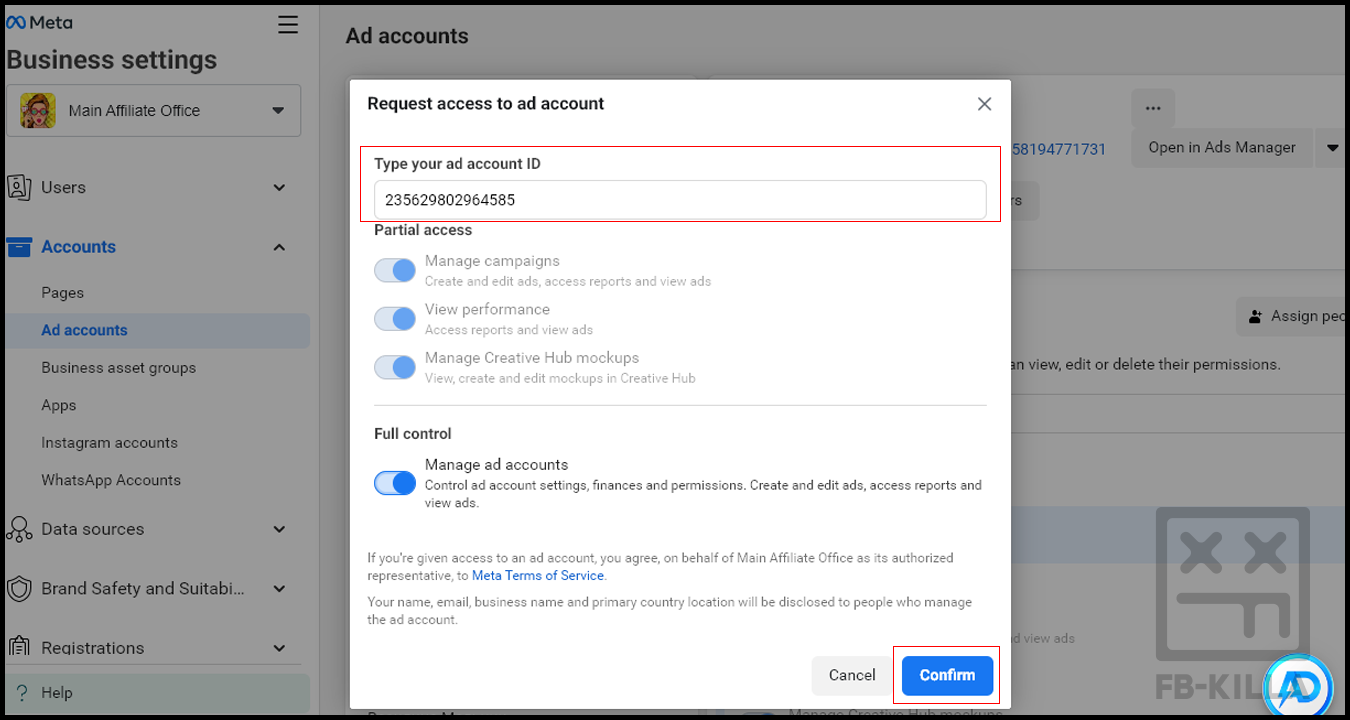The height and width of the screenshot is (720, 1350).
Task: Close the Request access dialog with X
Action: 984,104
